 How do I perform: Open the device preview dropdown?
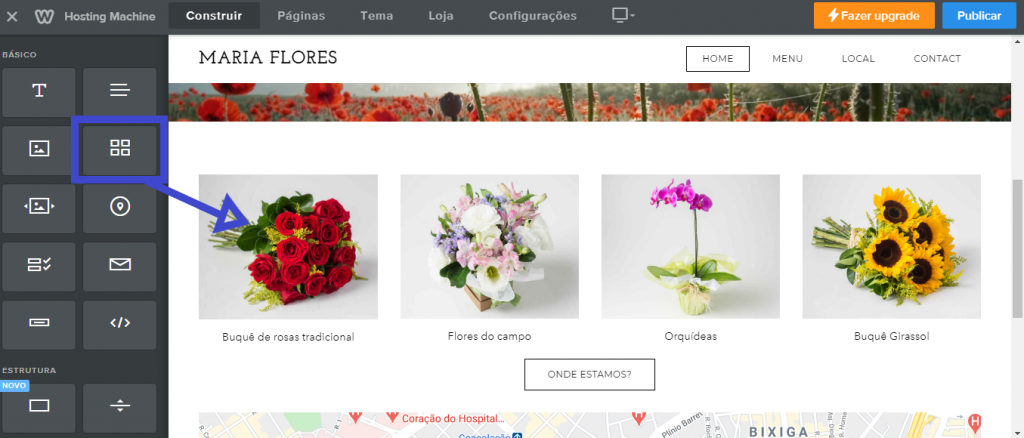coord(623,16)
